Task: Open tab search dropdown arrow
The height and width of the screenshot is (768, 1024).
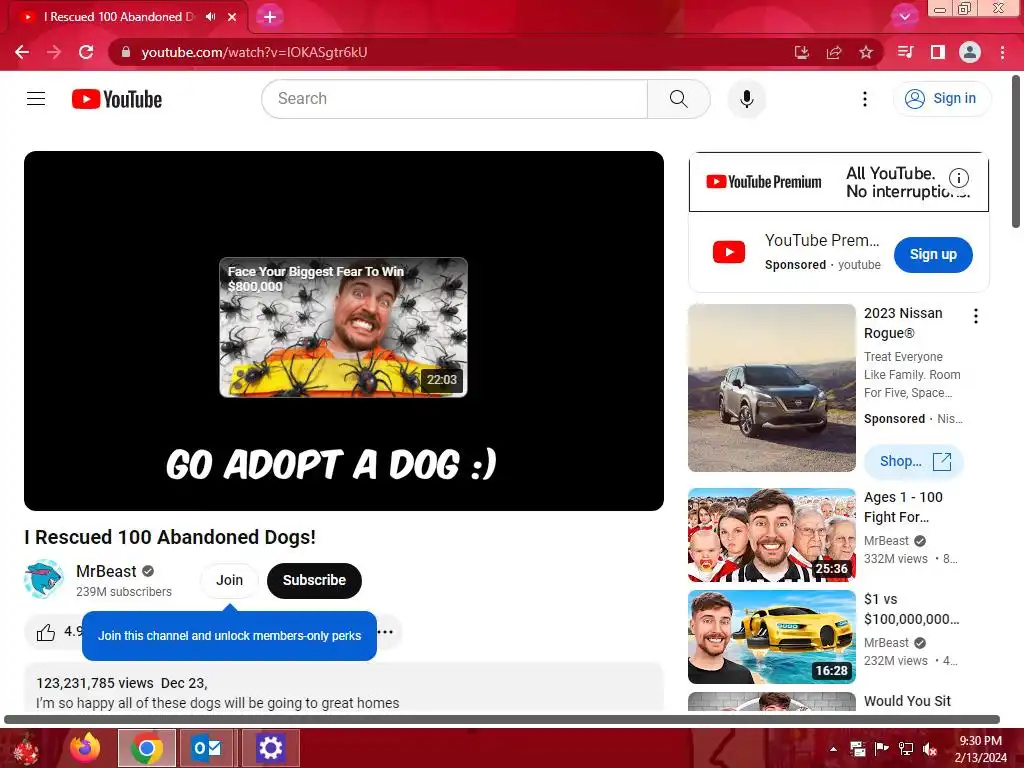Action: pyautogui.click(x=904, y=16)
